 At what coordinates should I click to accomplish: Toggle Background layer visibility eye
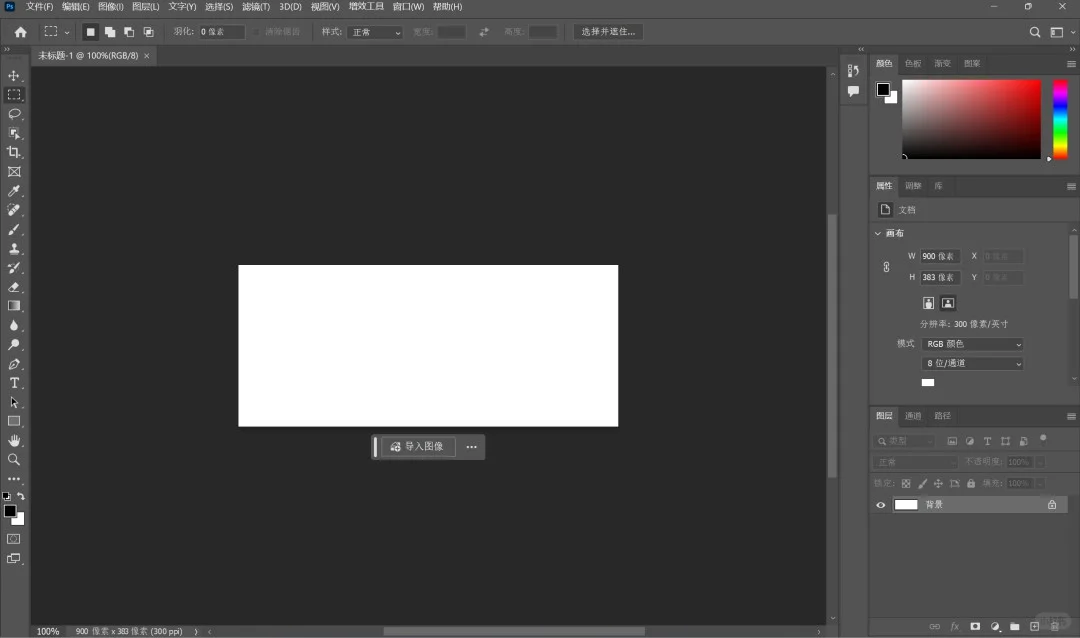click(880, 505)
